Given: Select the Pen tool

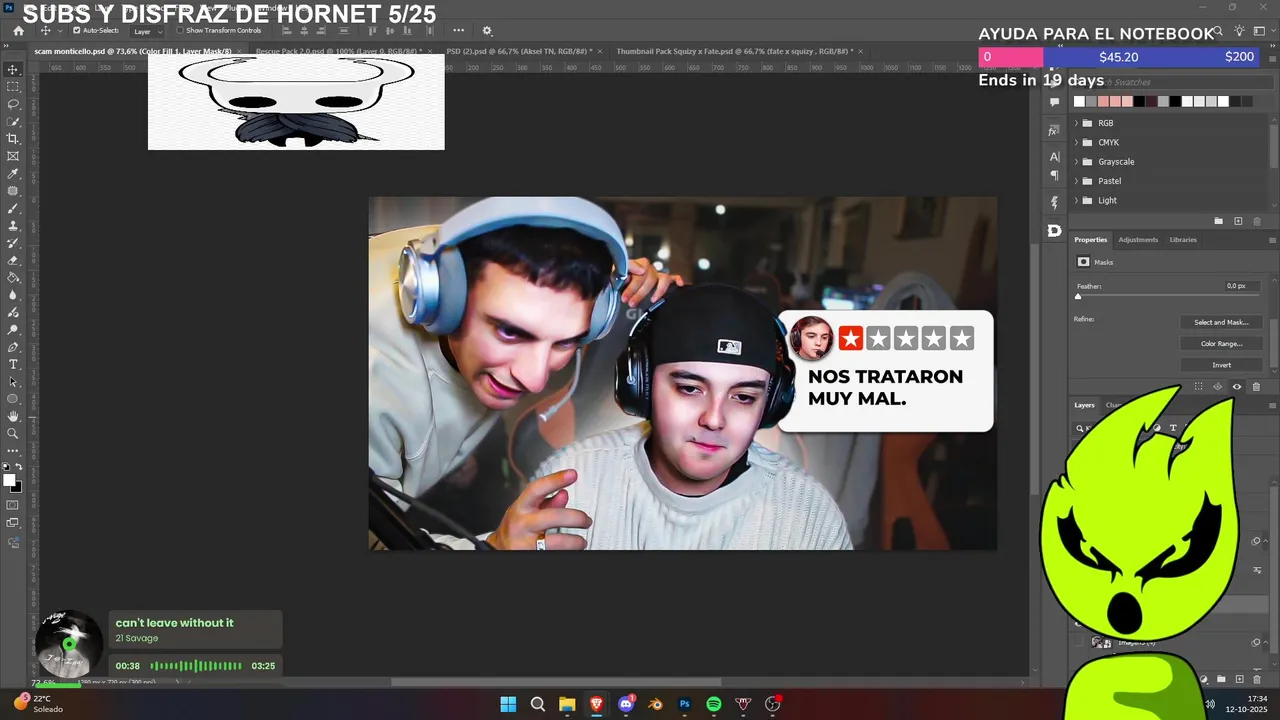Looking at the screenshot, I should point(13,347).
